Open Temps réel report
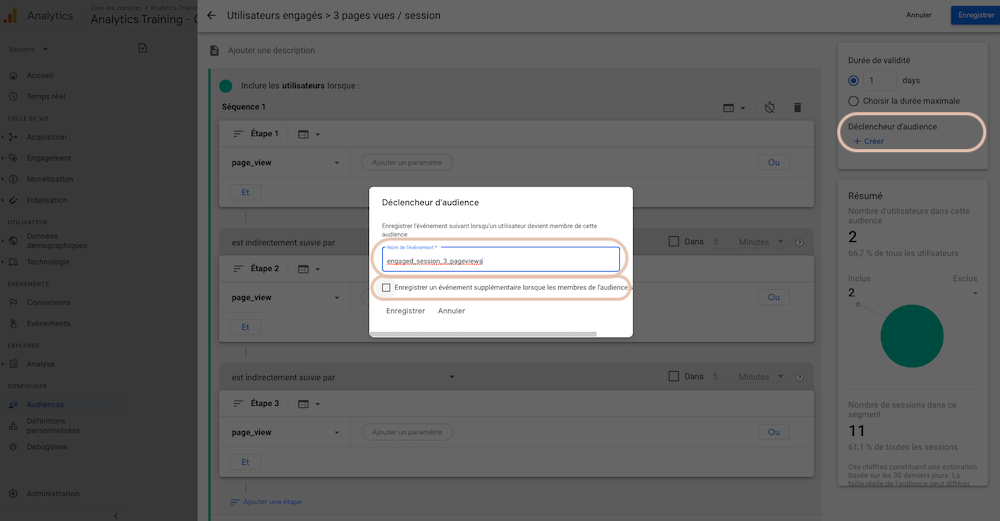 click(x=46, y=96)
